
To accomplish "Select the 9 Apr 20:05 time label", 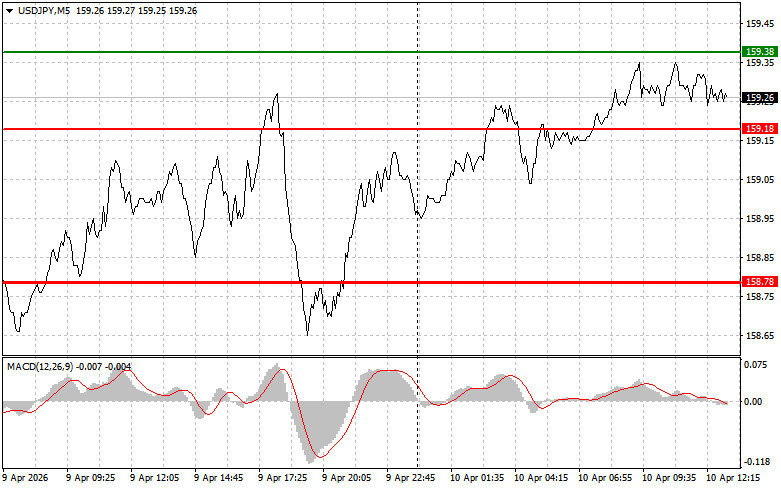I will (x=346, y=478).
